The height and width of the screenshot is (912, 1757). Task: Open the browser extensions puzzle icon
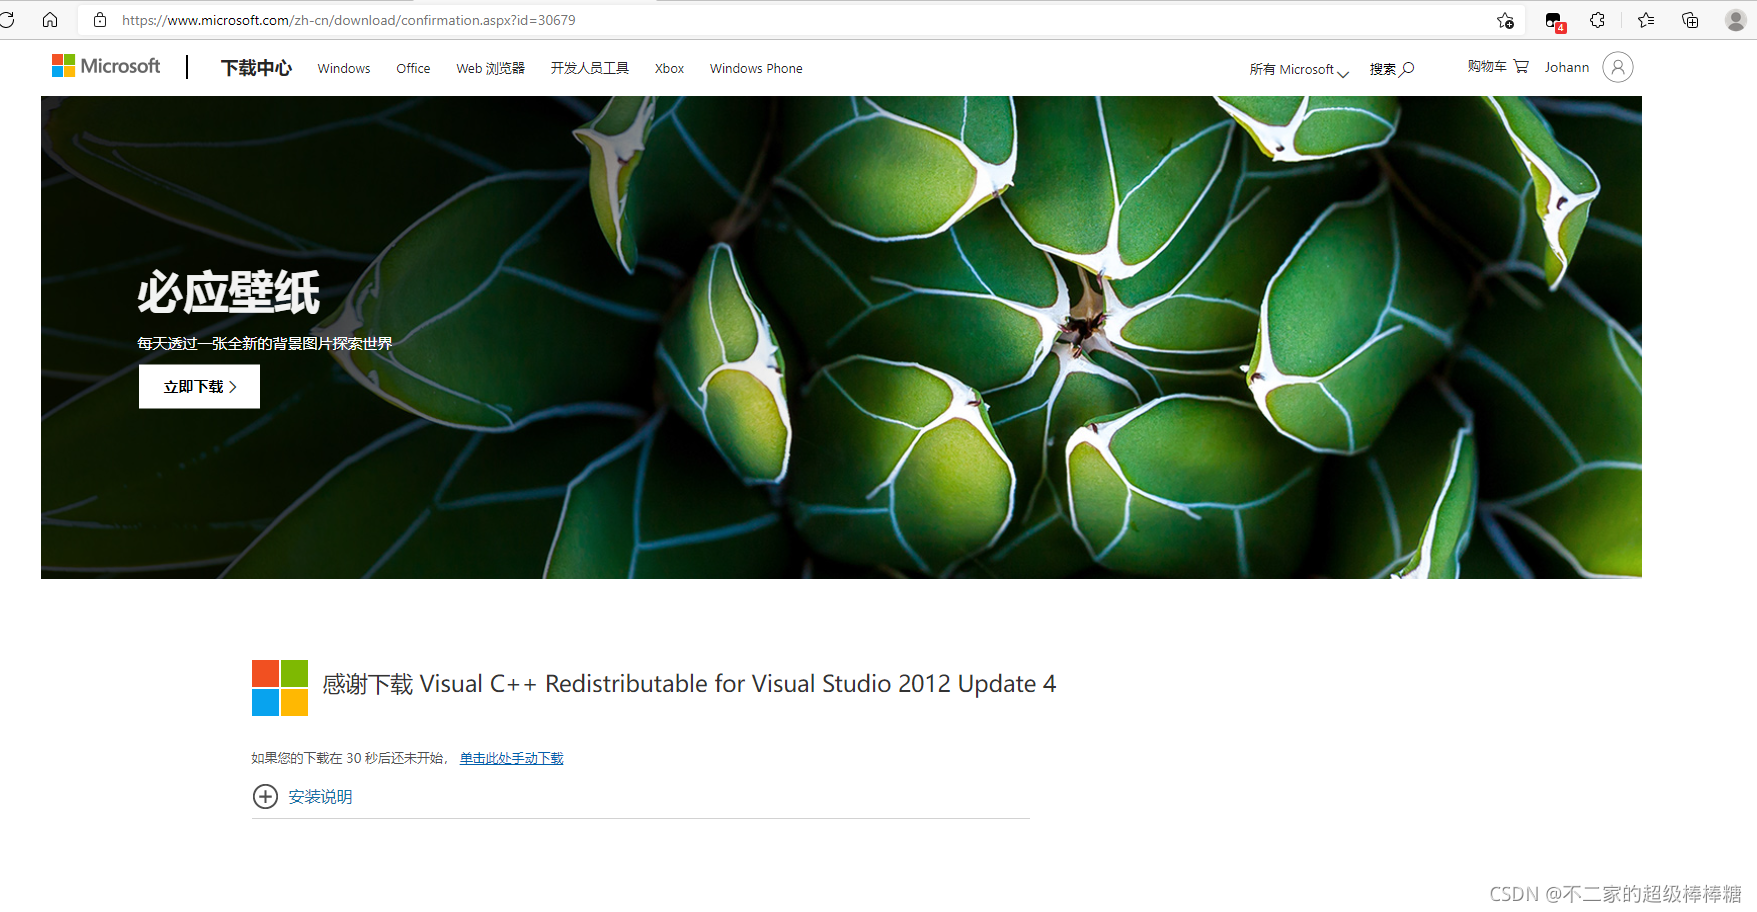1598,20
